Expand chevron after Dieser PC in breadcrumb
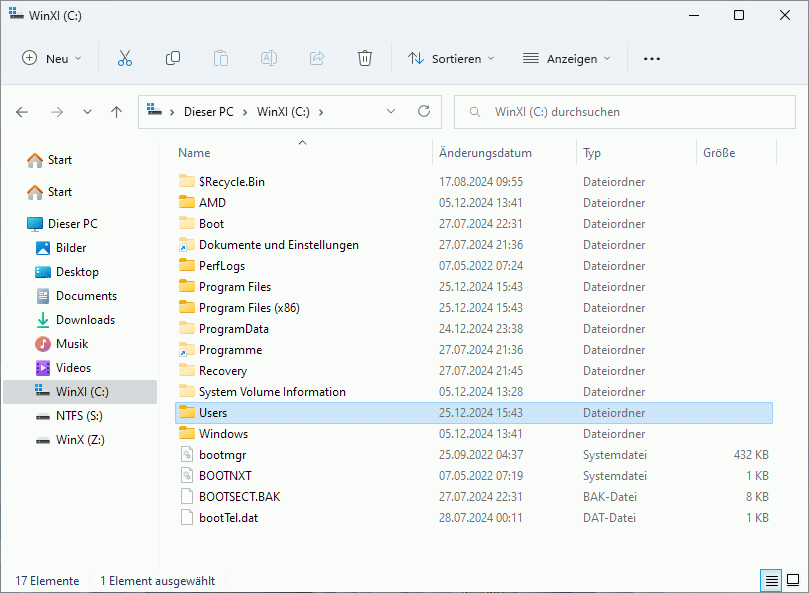Viewport: 809px width, 593px height. [245, 112]
